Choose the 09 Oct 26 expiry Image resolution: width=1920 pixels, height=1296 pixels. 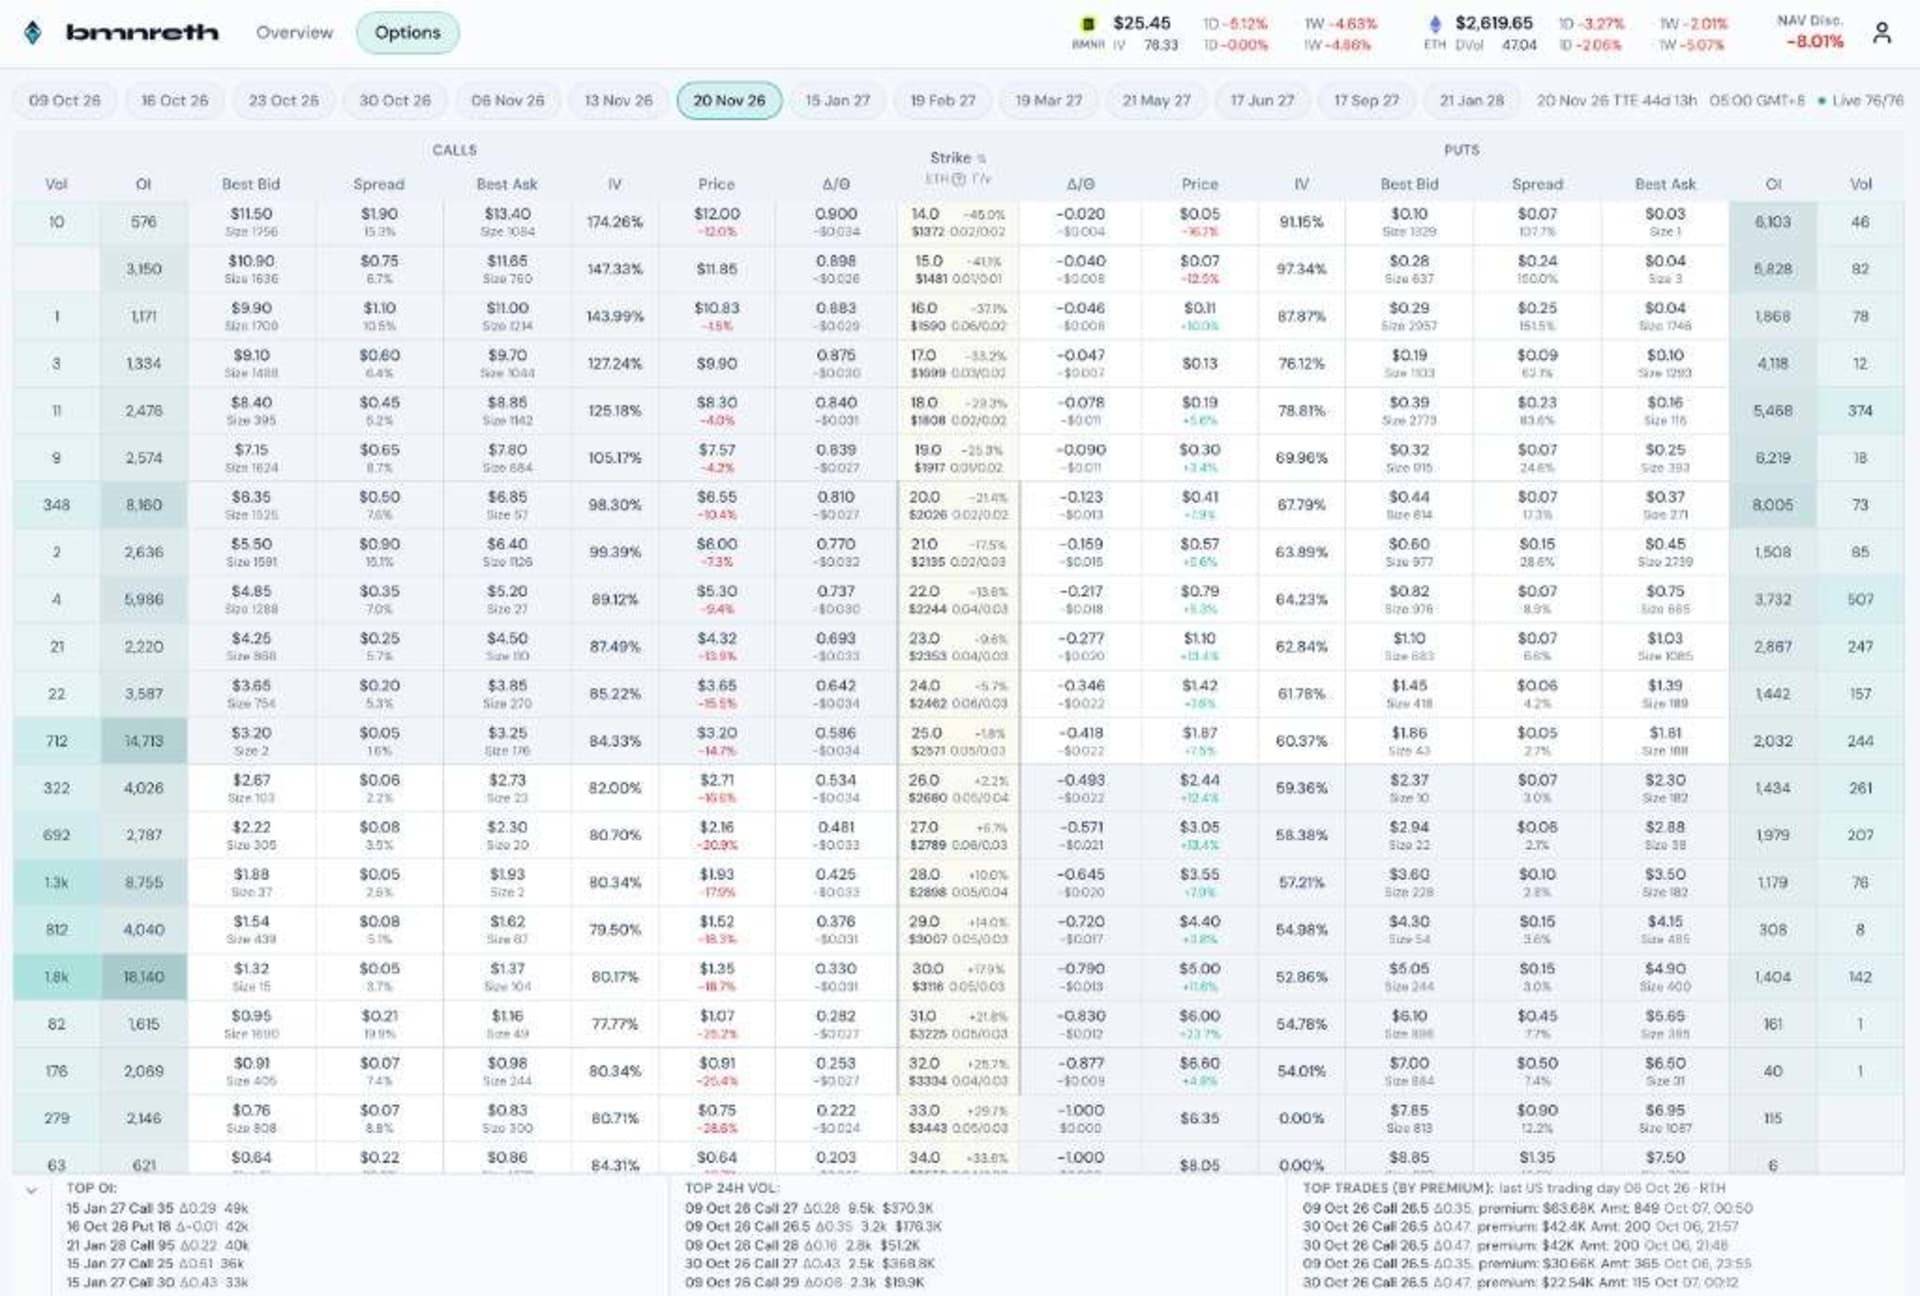(65, 100)
